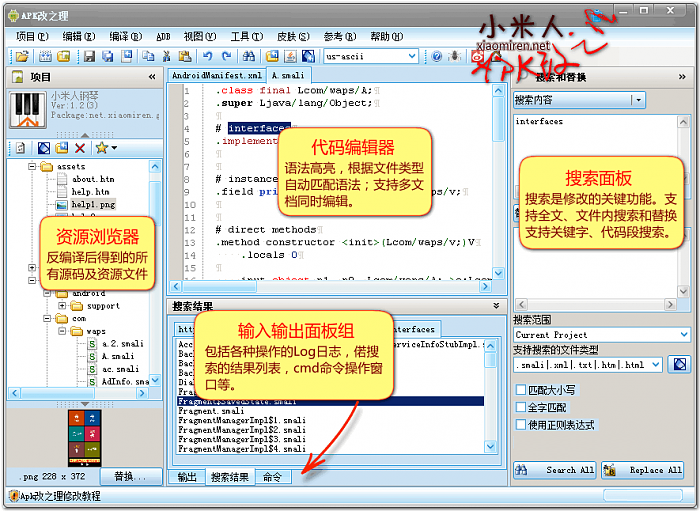Screen dimensions: 700x511
Task: Select help.htm in the assets folder
Action: coord(91,191)
